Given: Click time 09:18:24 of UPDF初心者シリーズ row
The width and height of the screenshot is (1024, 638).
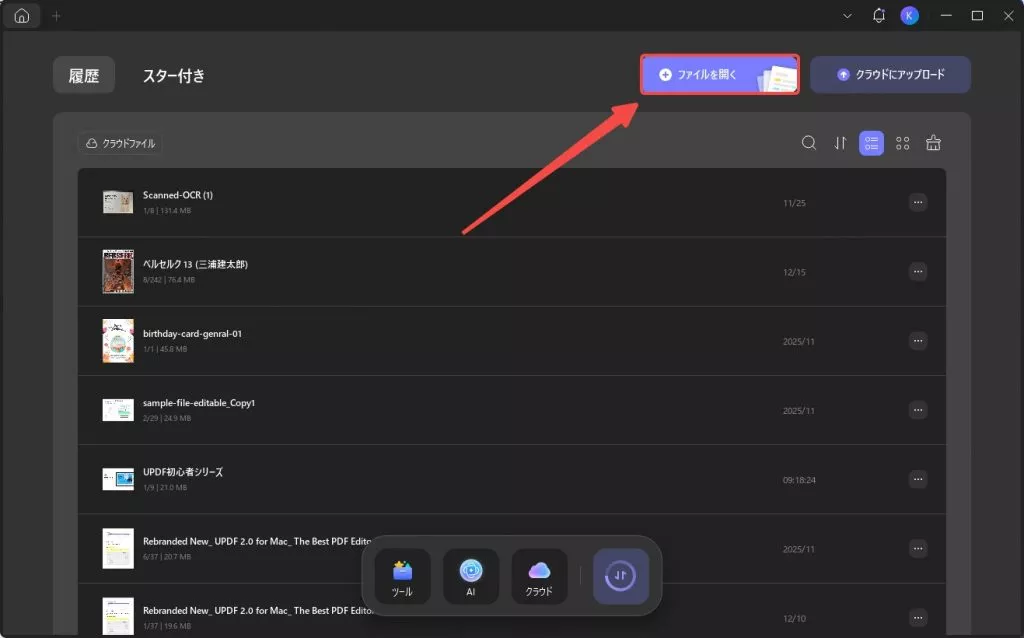Looking at the screenshot, I should 799,480.
